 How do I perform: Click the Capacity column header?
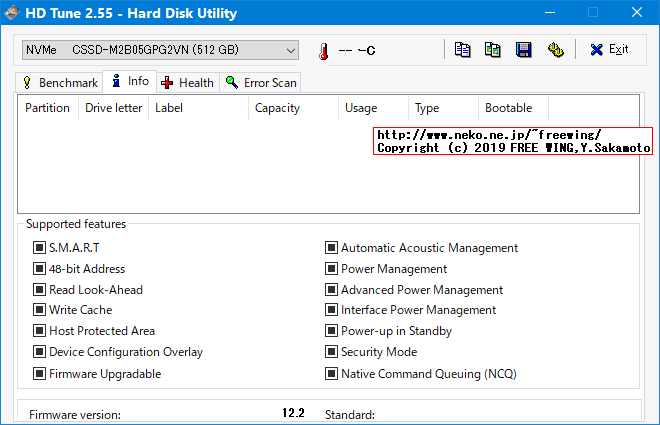point(277,108)
